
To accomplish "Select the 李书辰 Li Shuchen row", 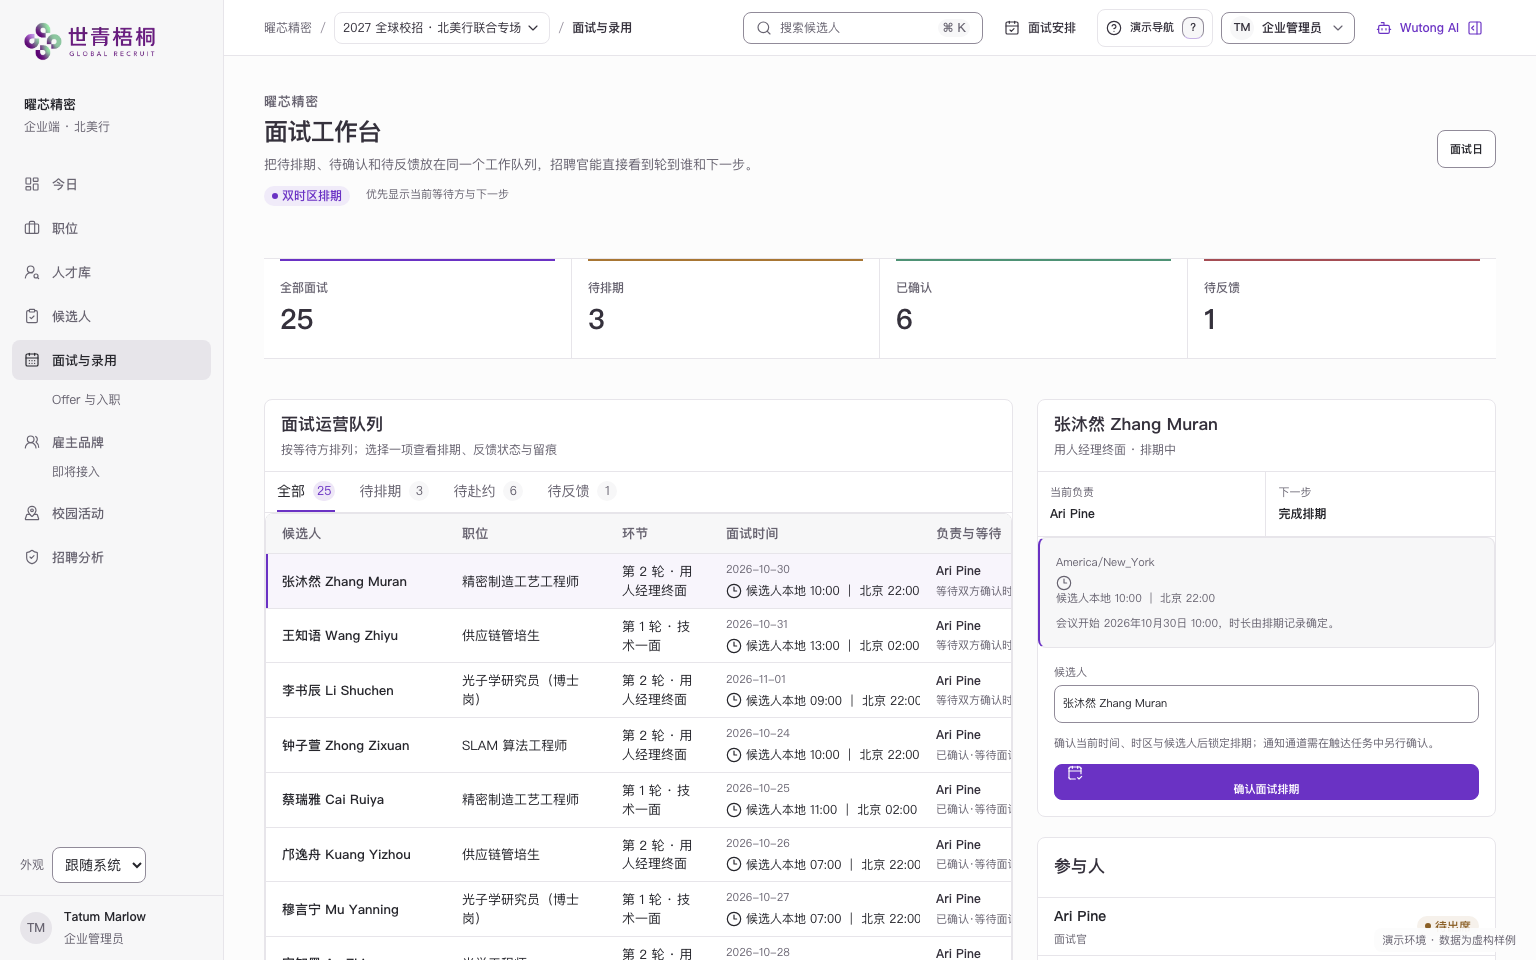I will pos(638,690).
